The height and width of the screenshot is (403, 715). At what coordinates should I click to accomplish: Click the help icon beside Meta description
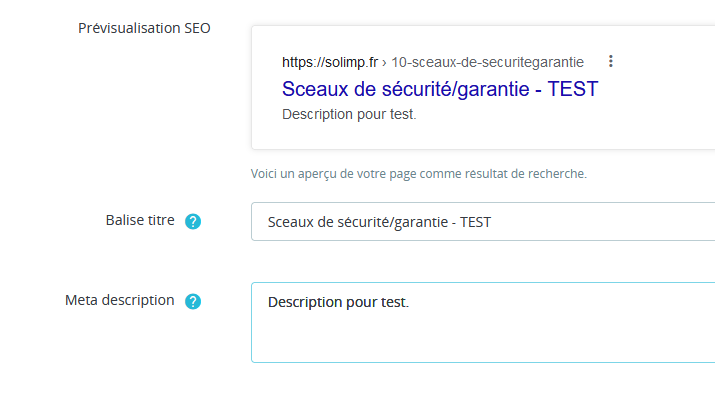click(x=193, y=301)
